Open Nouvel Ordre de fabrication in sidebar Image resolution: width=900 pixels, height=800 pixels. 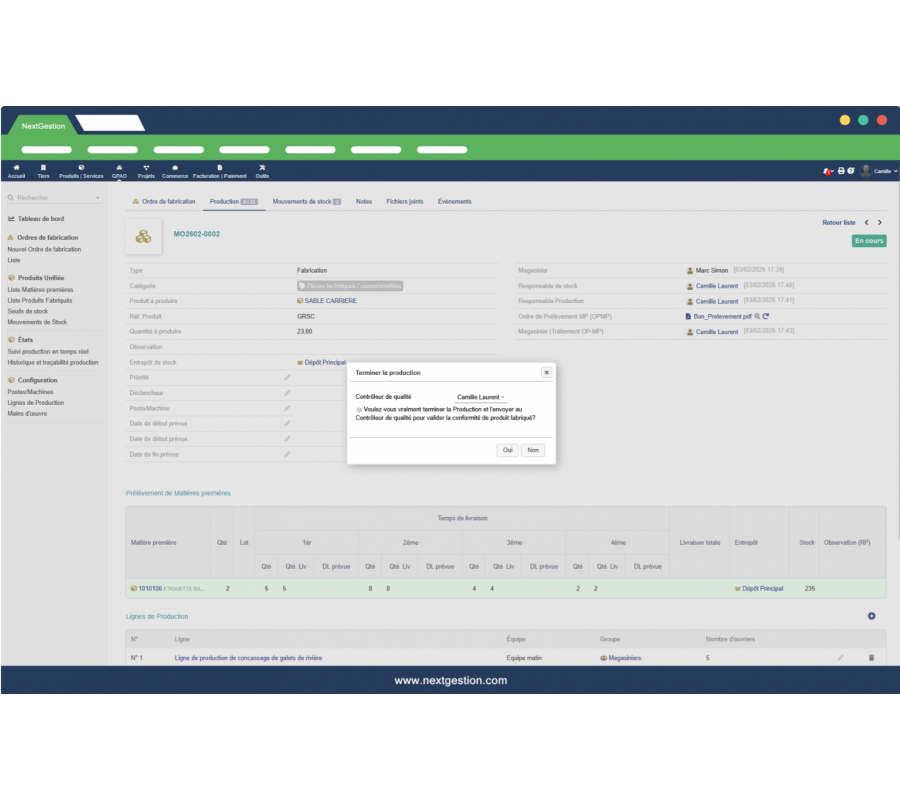coord(44,249)
